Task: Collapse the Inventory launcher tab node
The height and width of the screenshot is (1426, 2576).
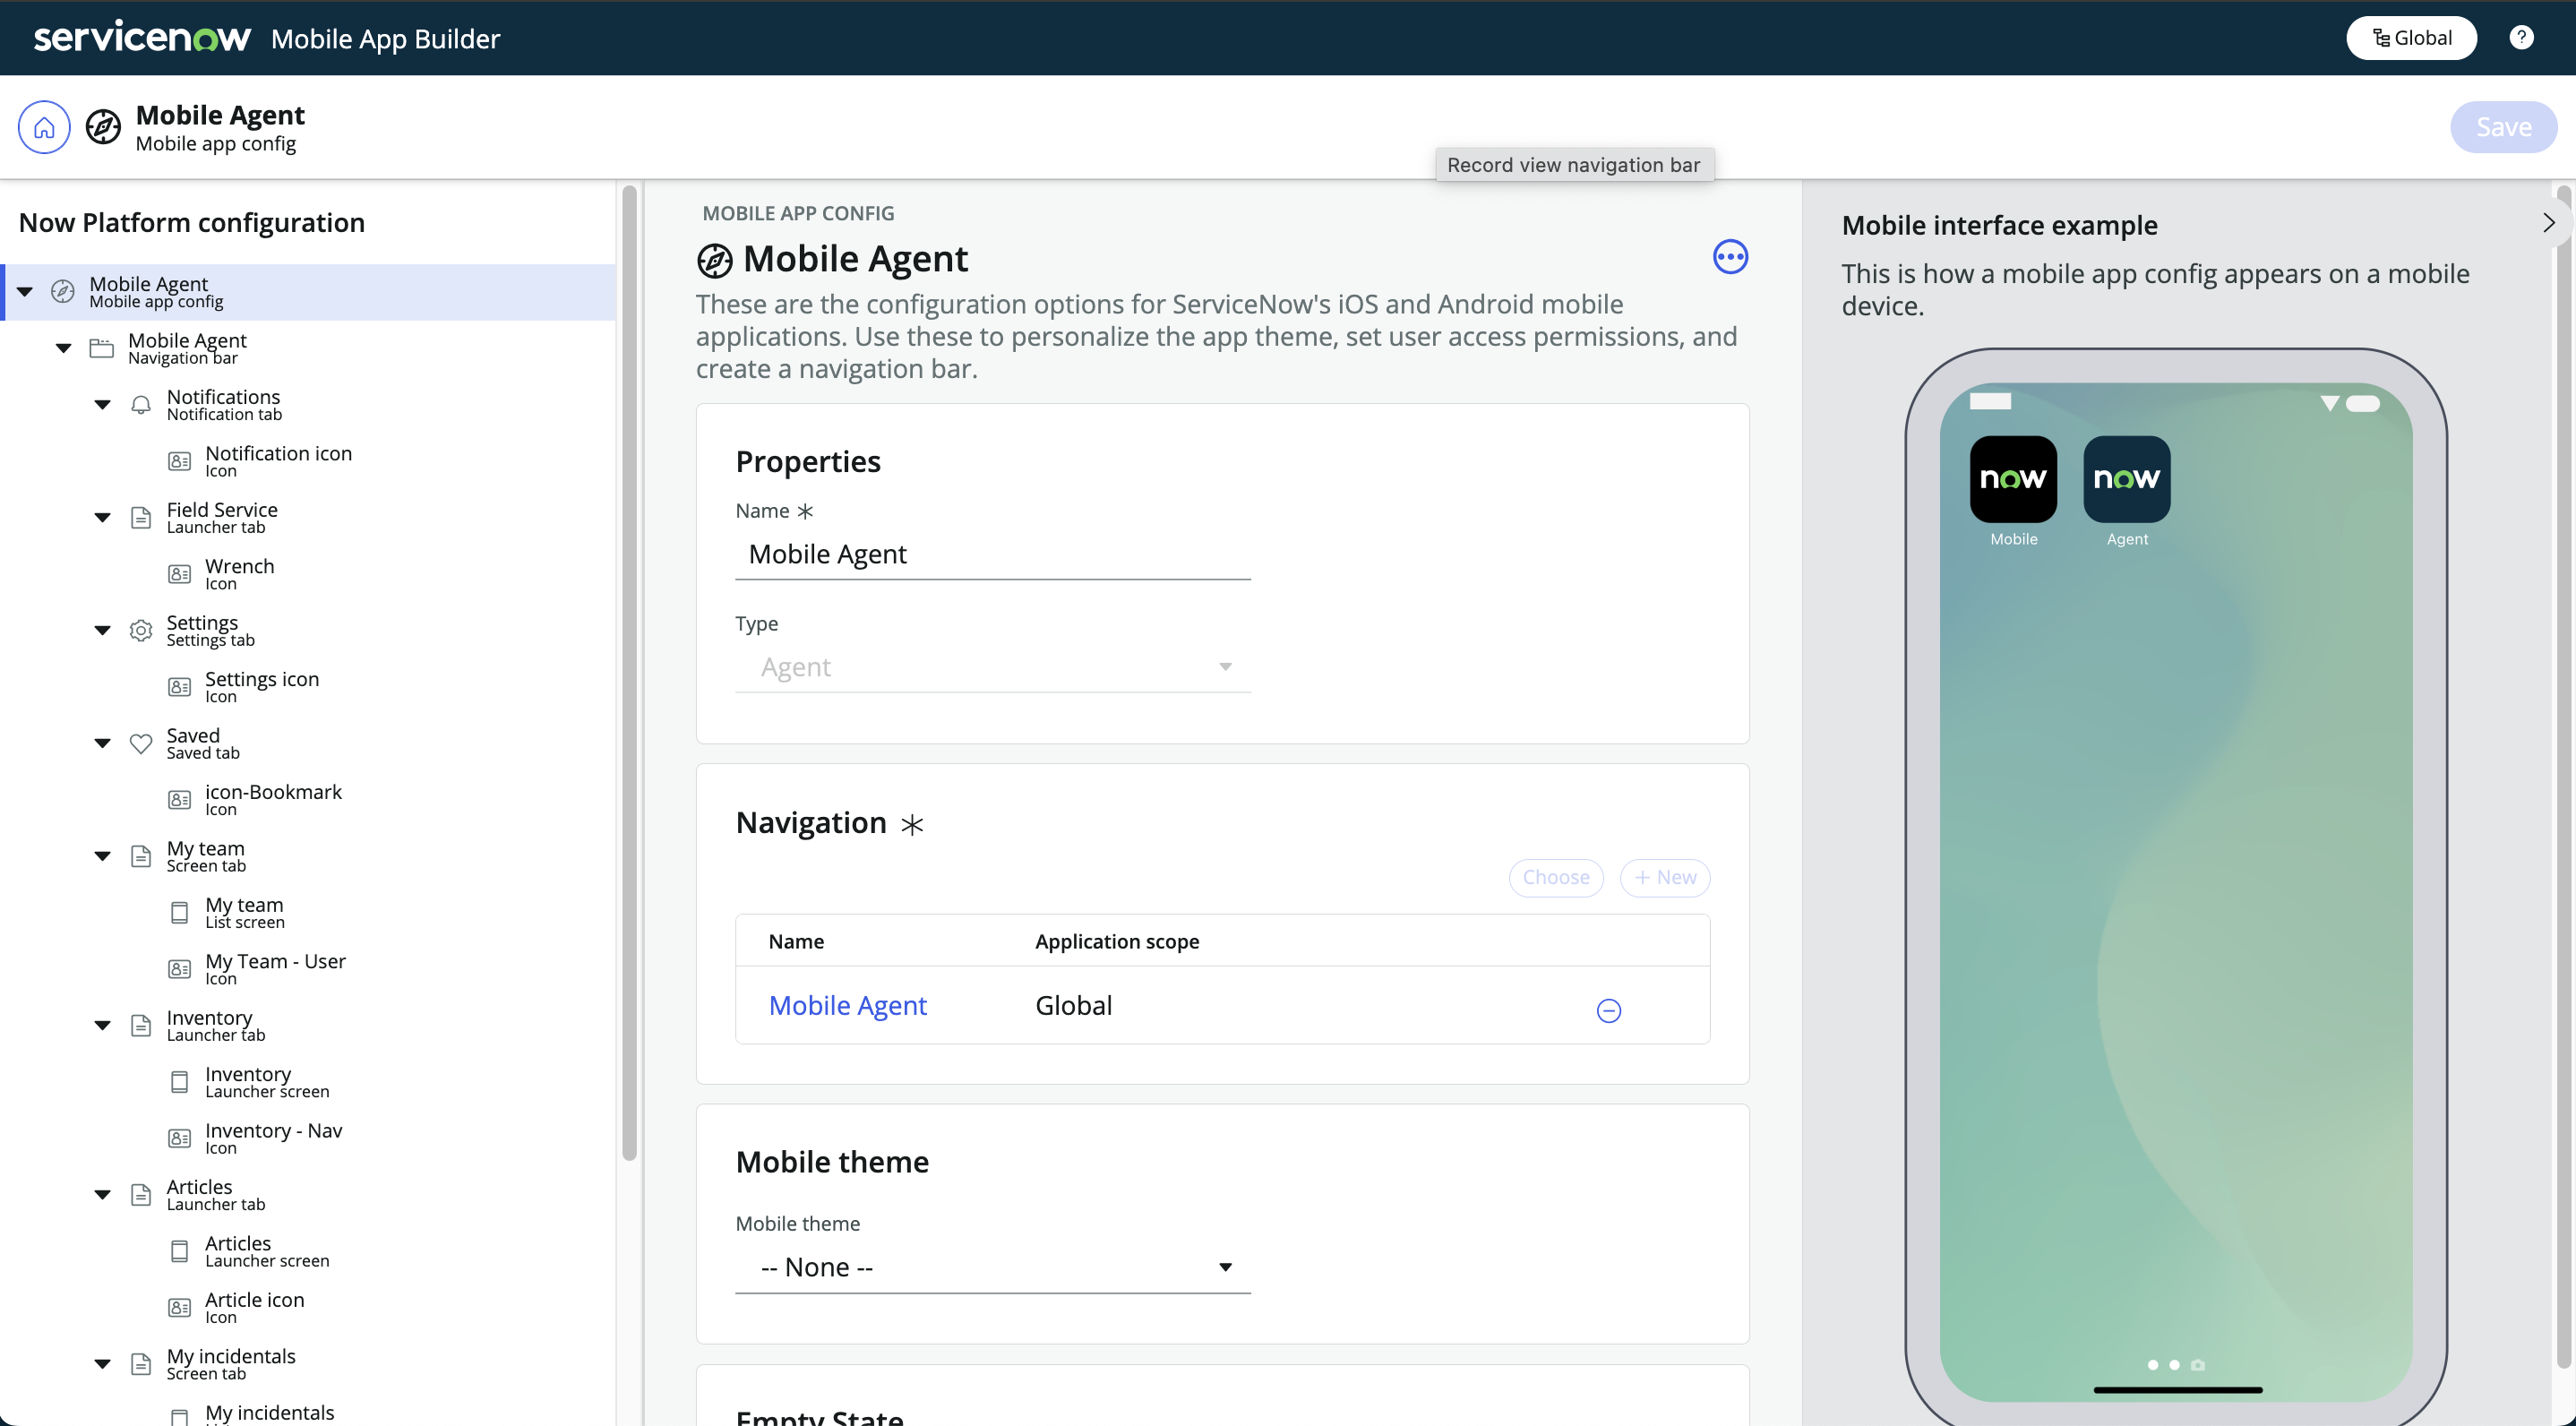Action: click(x=102, y=1026)
